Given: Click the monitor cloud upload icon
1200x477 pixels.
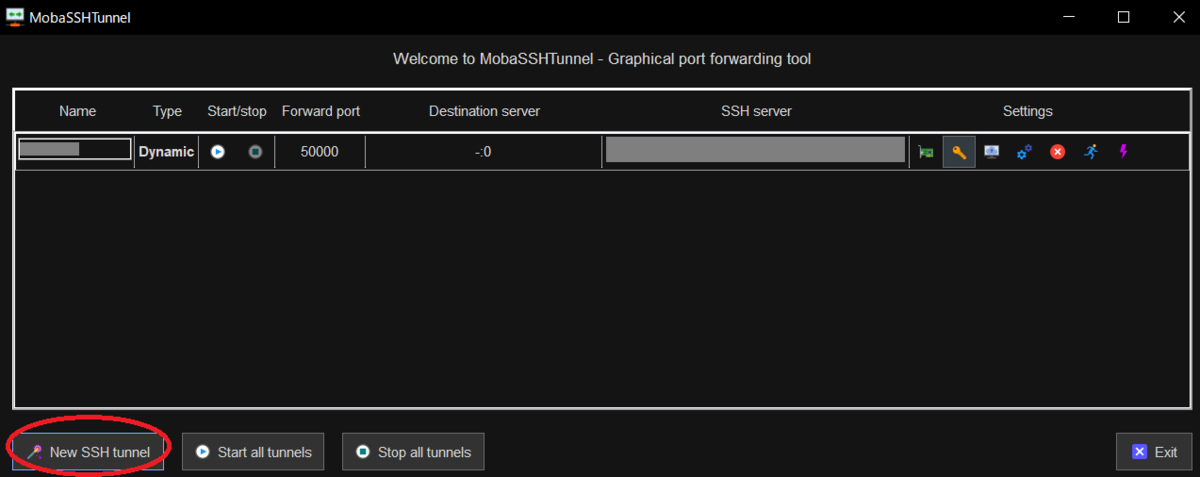Looking at the screenshot, I should click(x=992, y=152).
